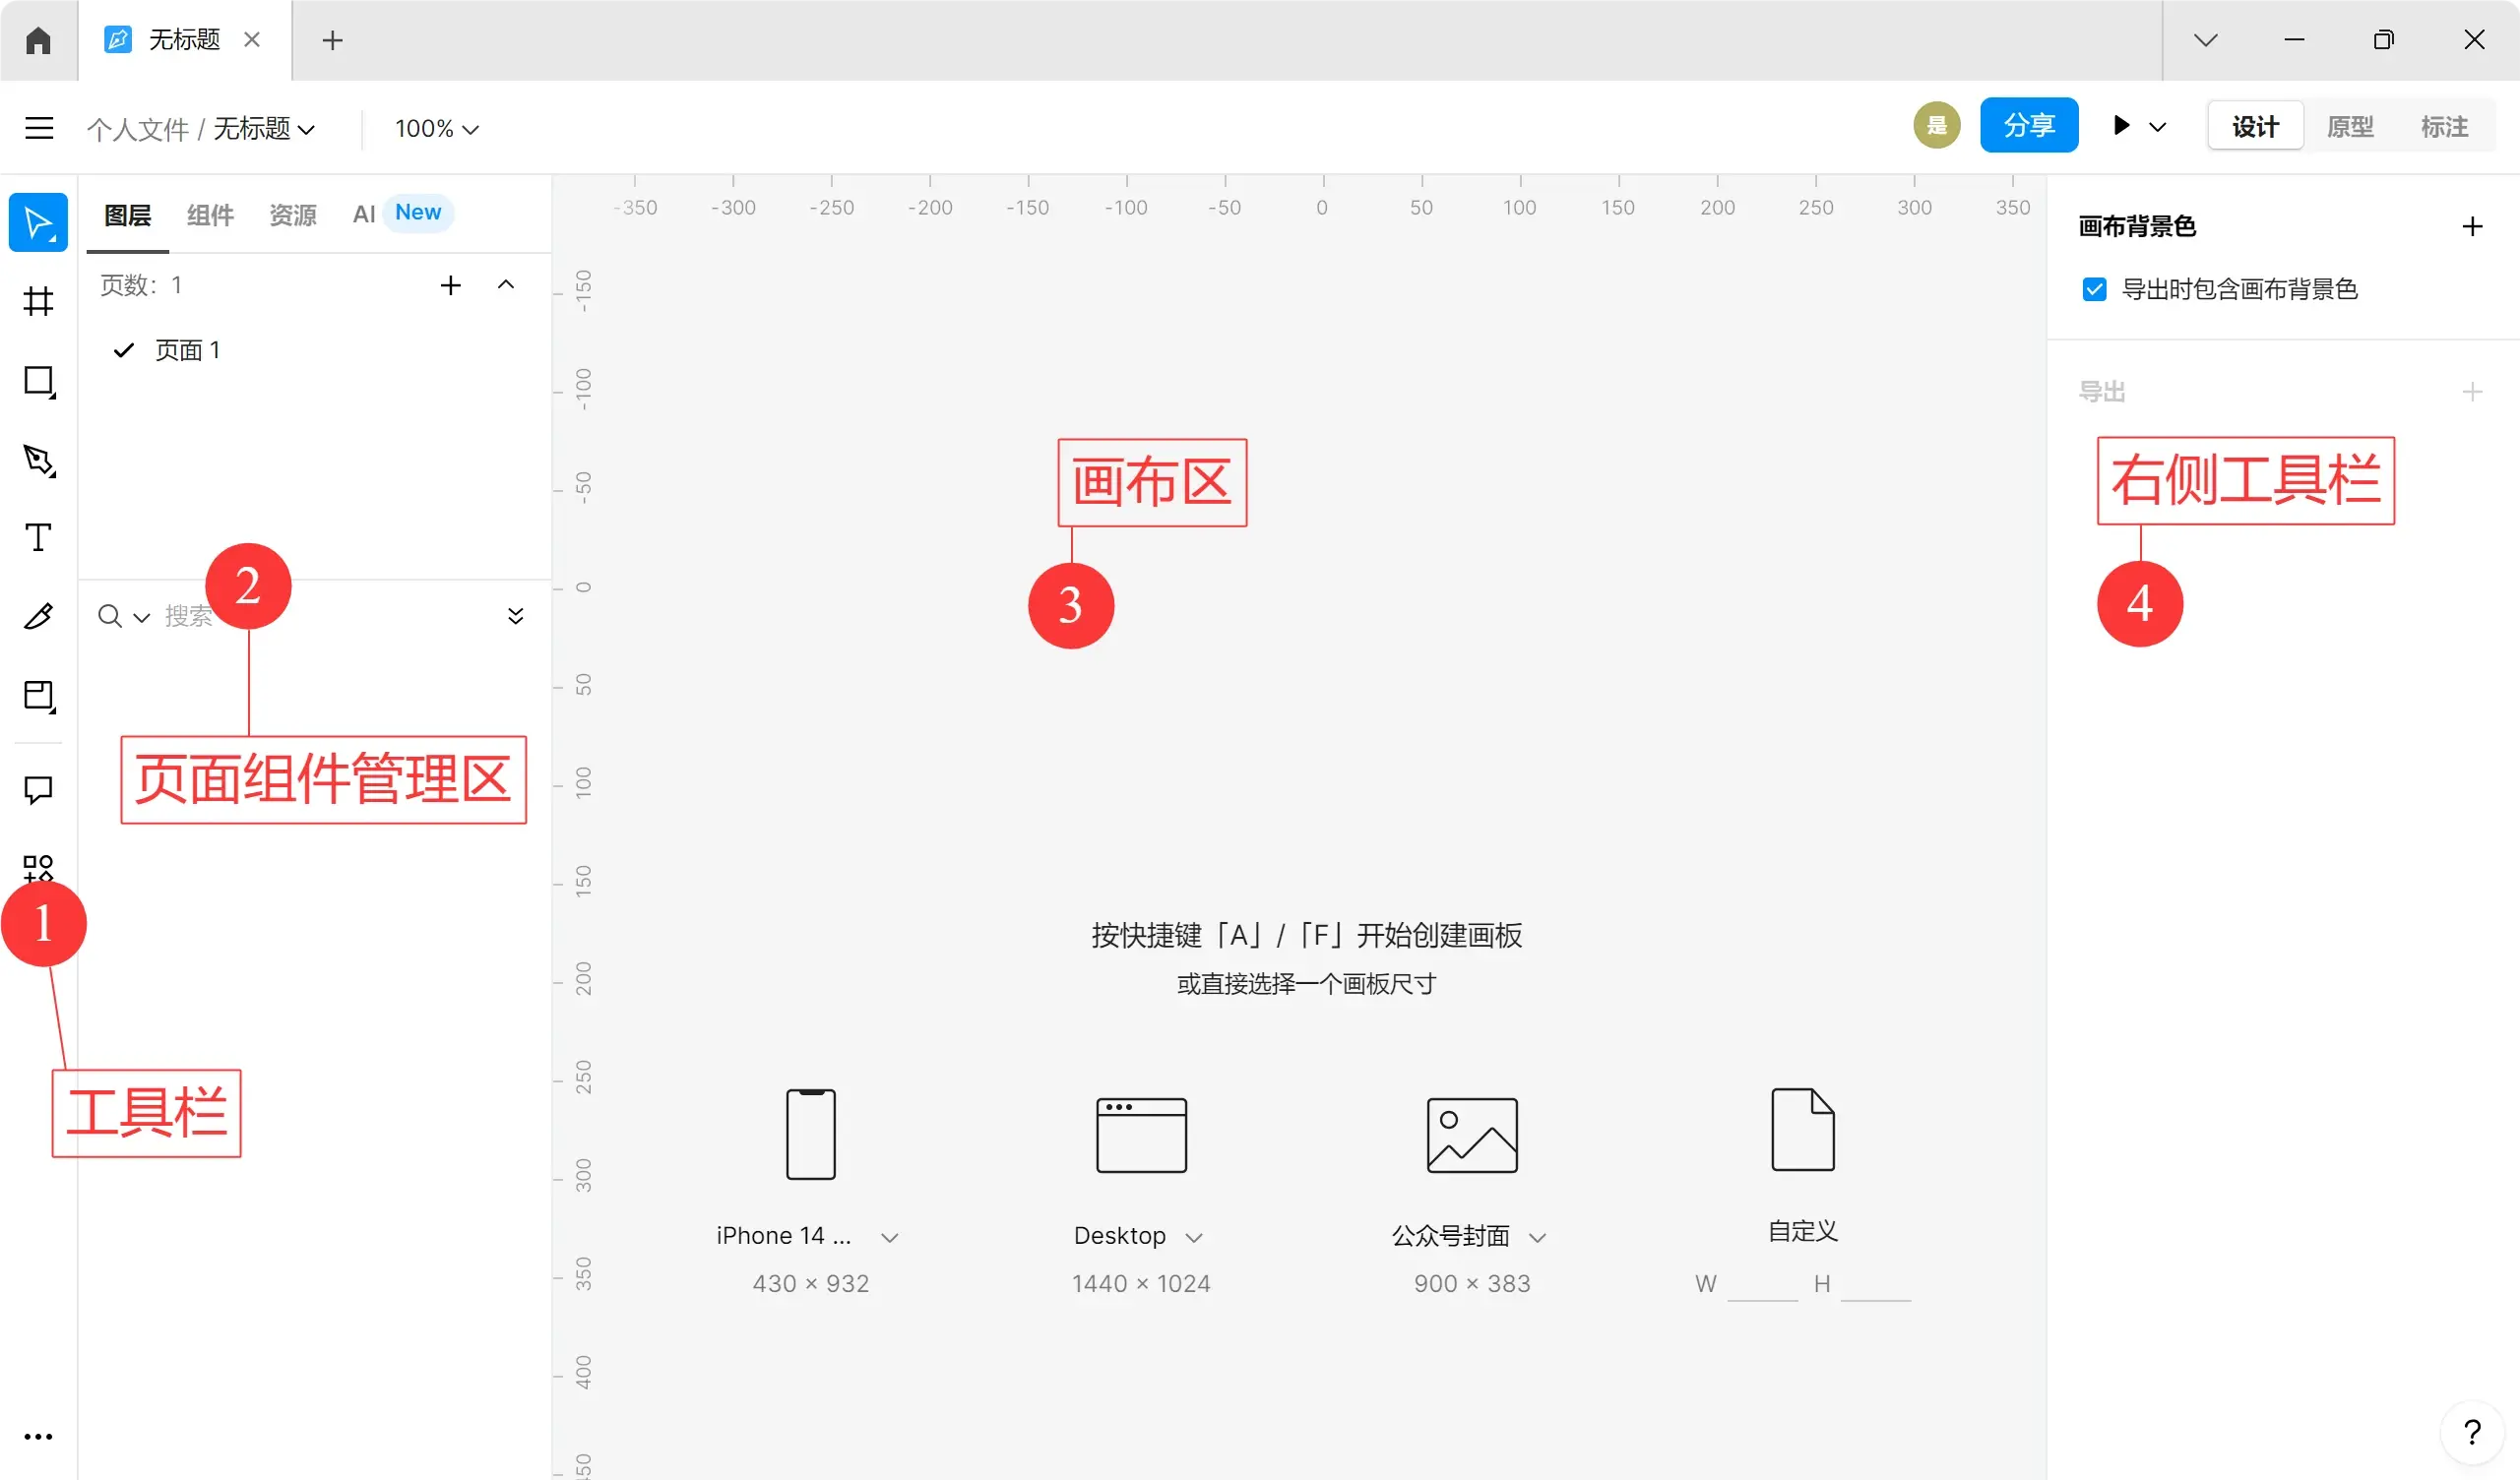Expand Desktop preset dropdown
Image resolution: width=2520 pixels, height=1480 pixels.
coord(1194,1238)
